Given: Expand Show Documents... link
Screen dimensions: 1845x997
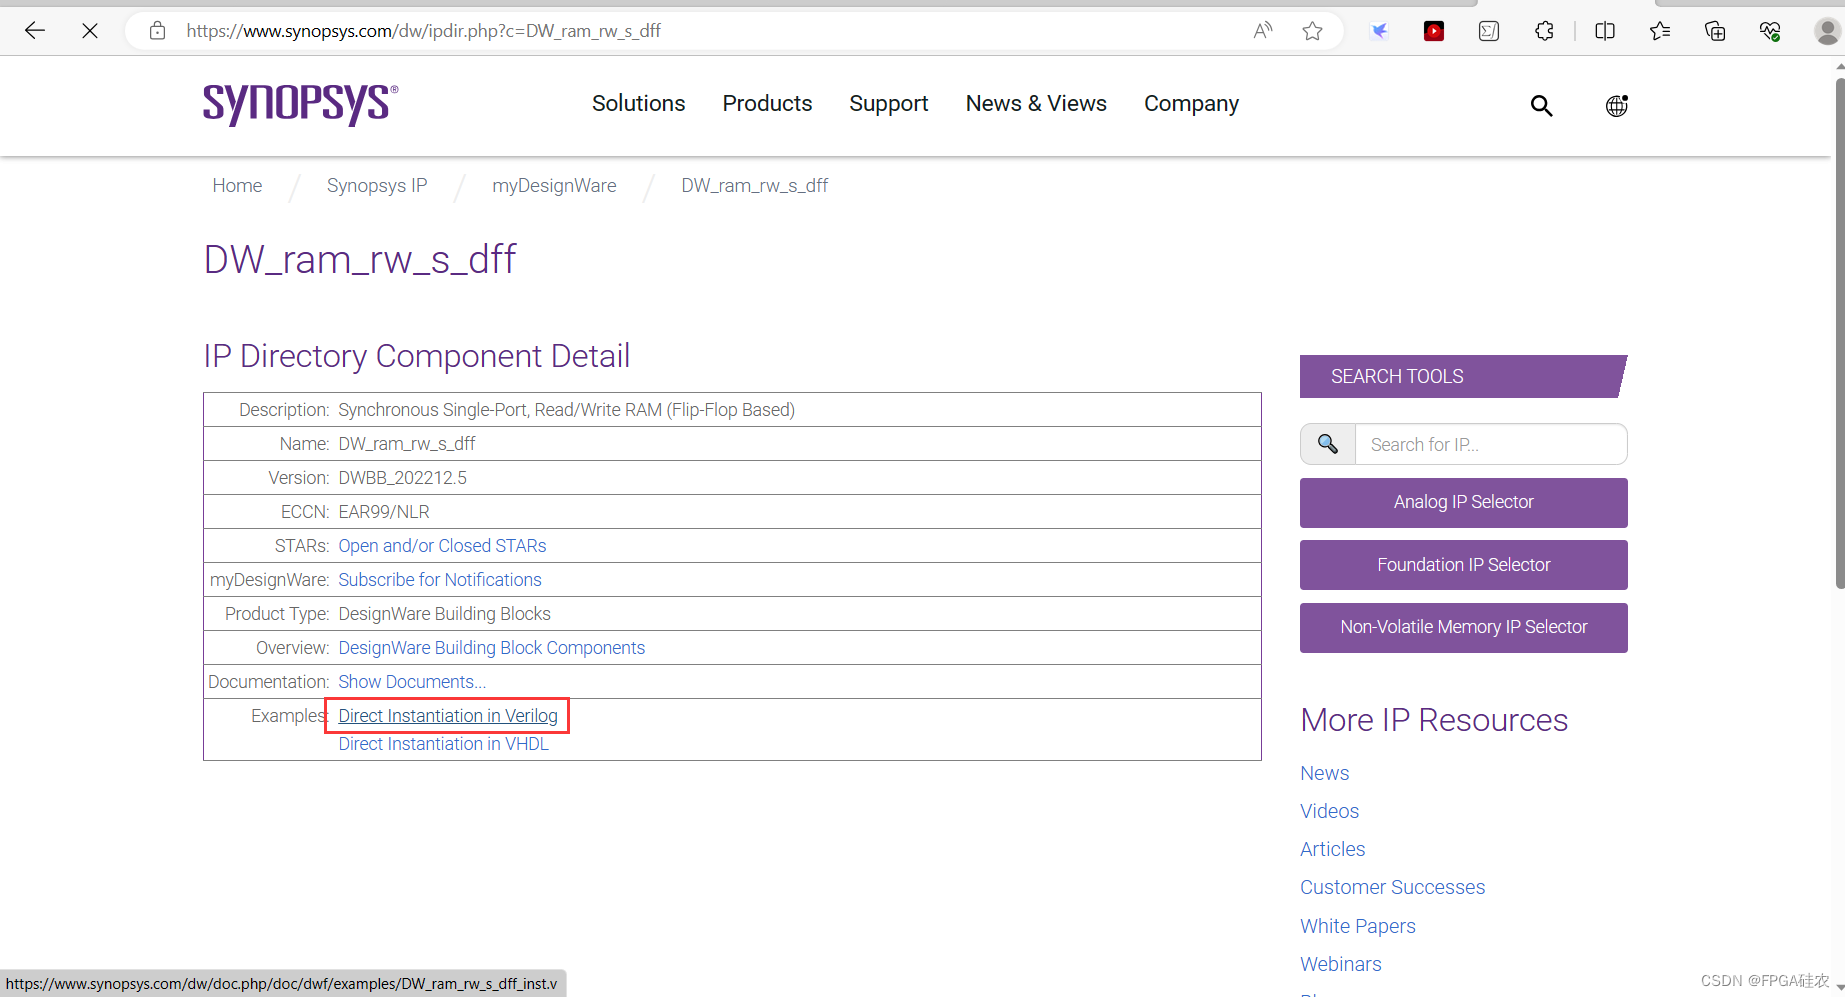Looking at the screenshot, I should tap(412, 682).
